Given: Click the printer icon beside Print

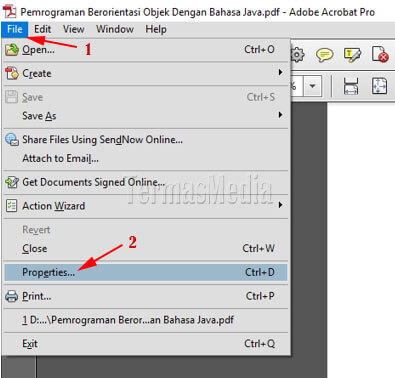Looking at the screenshot, I should pyautogui.click(x=12, y=296).
